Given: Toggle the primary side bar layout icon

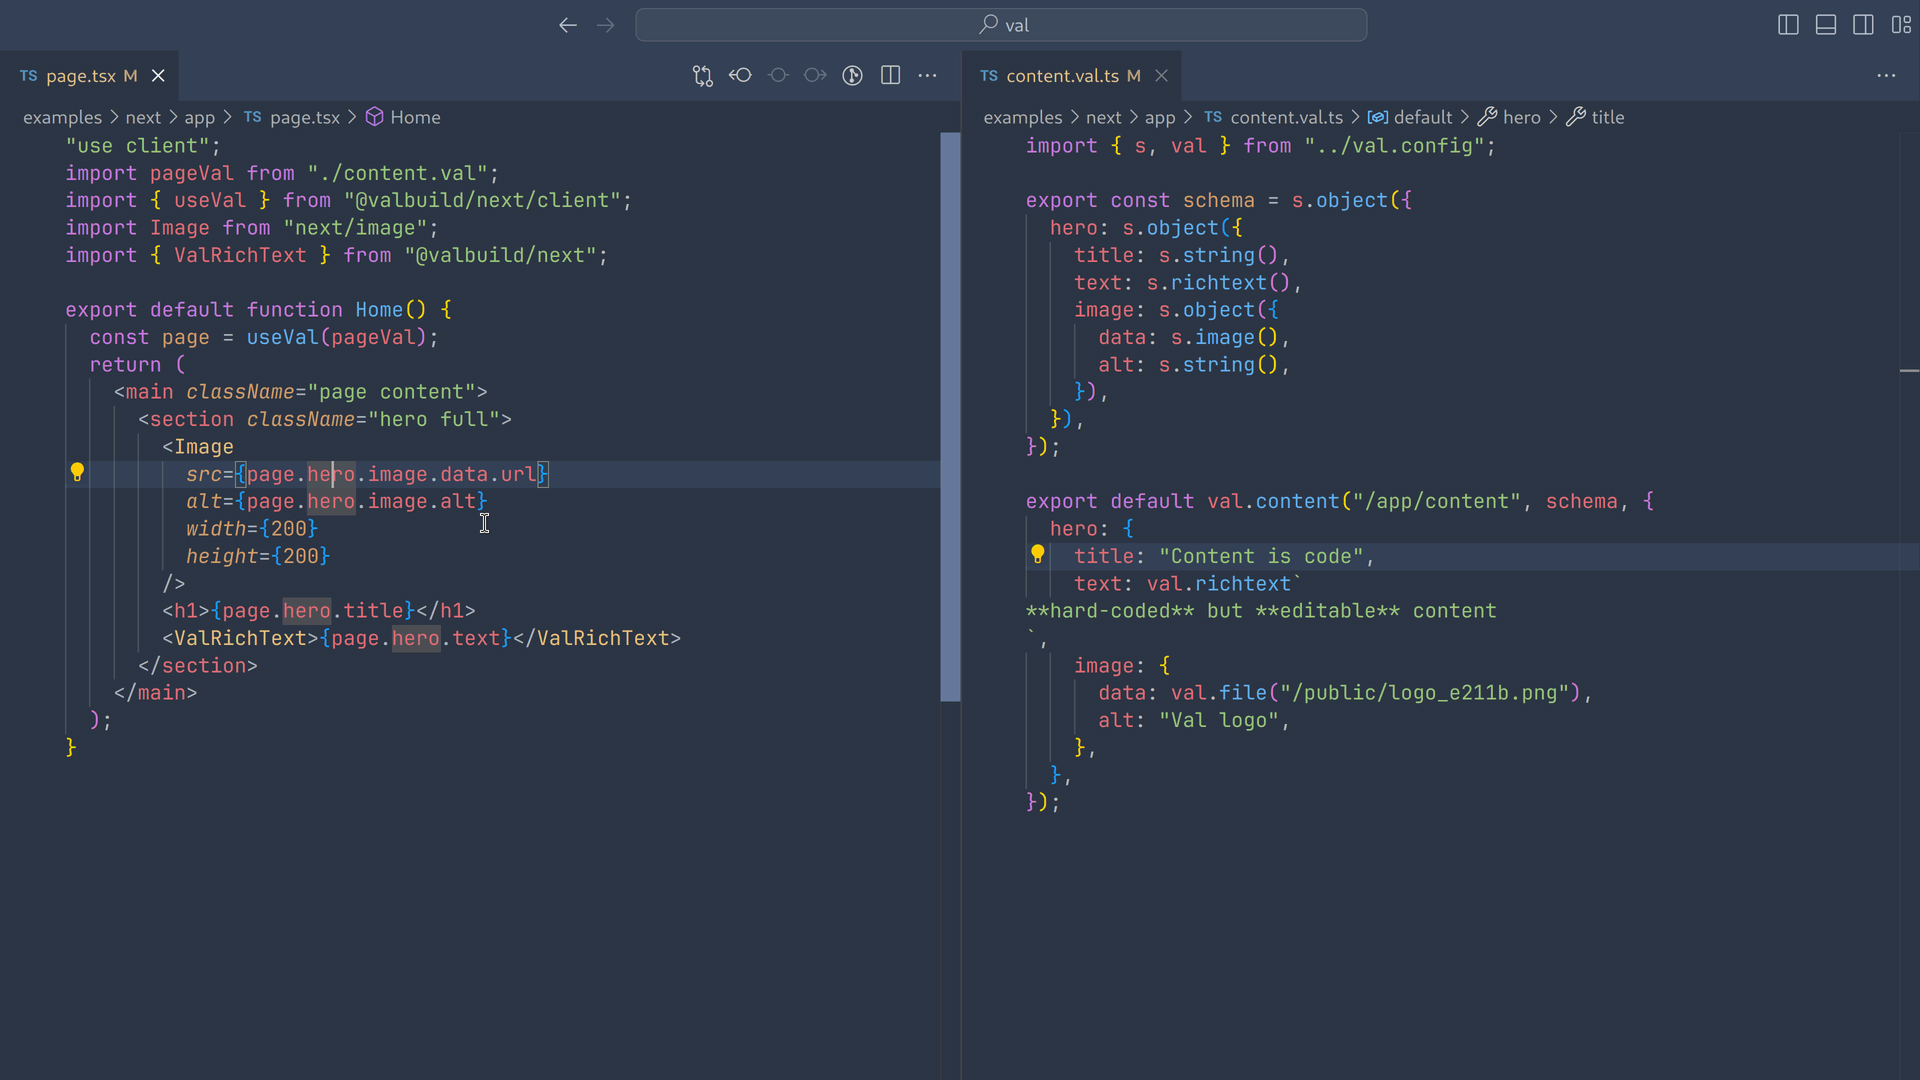Looking at the screenshot, I should [x=1788, y=25].
